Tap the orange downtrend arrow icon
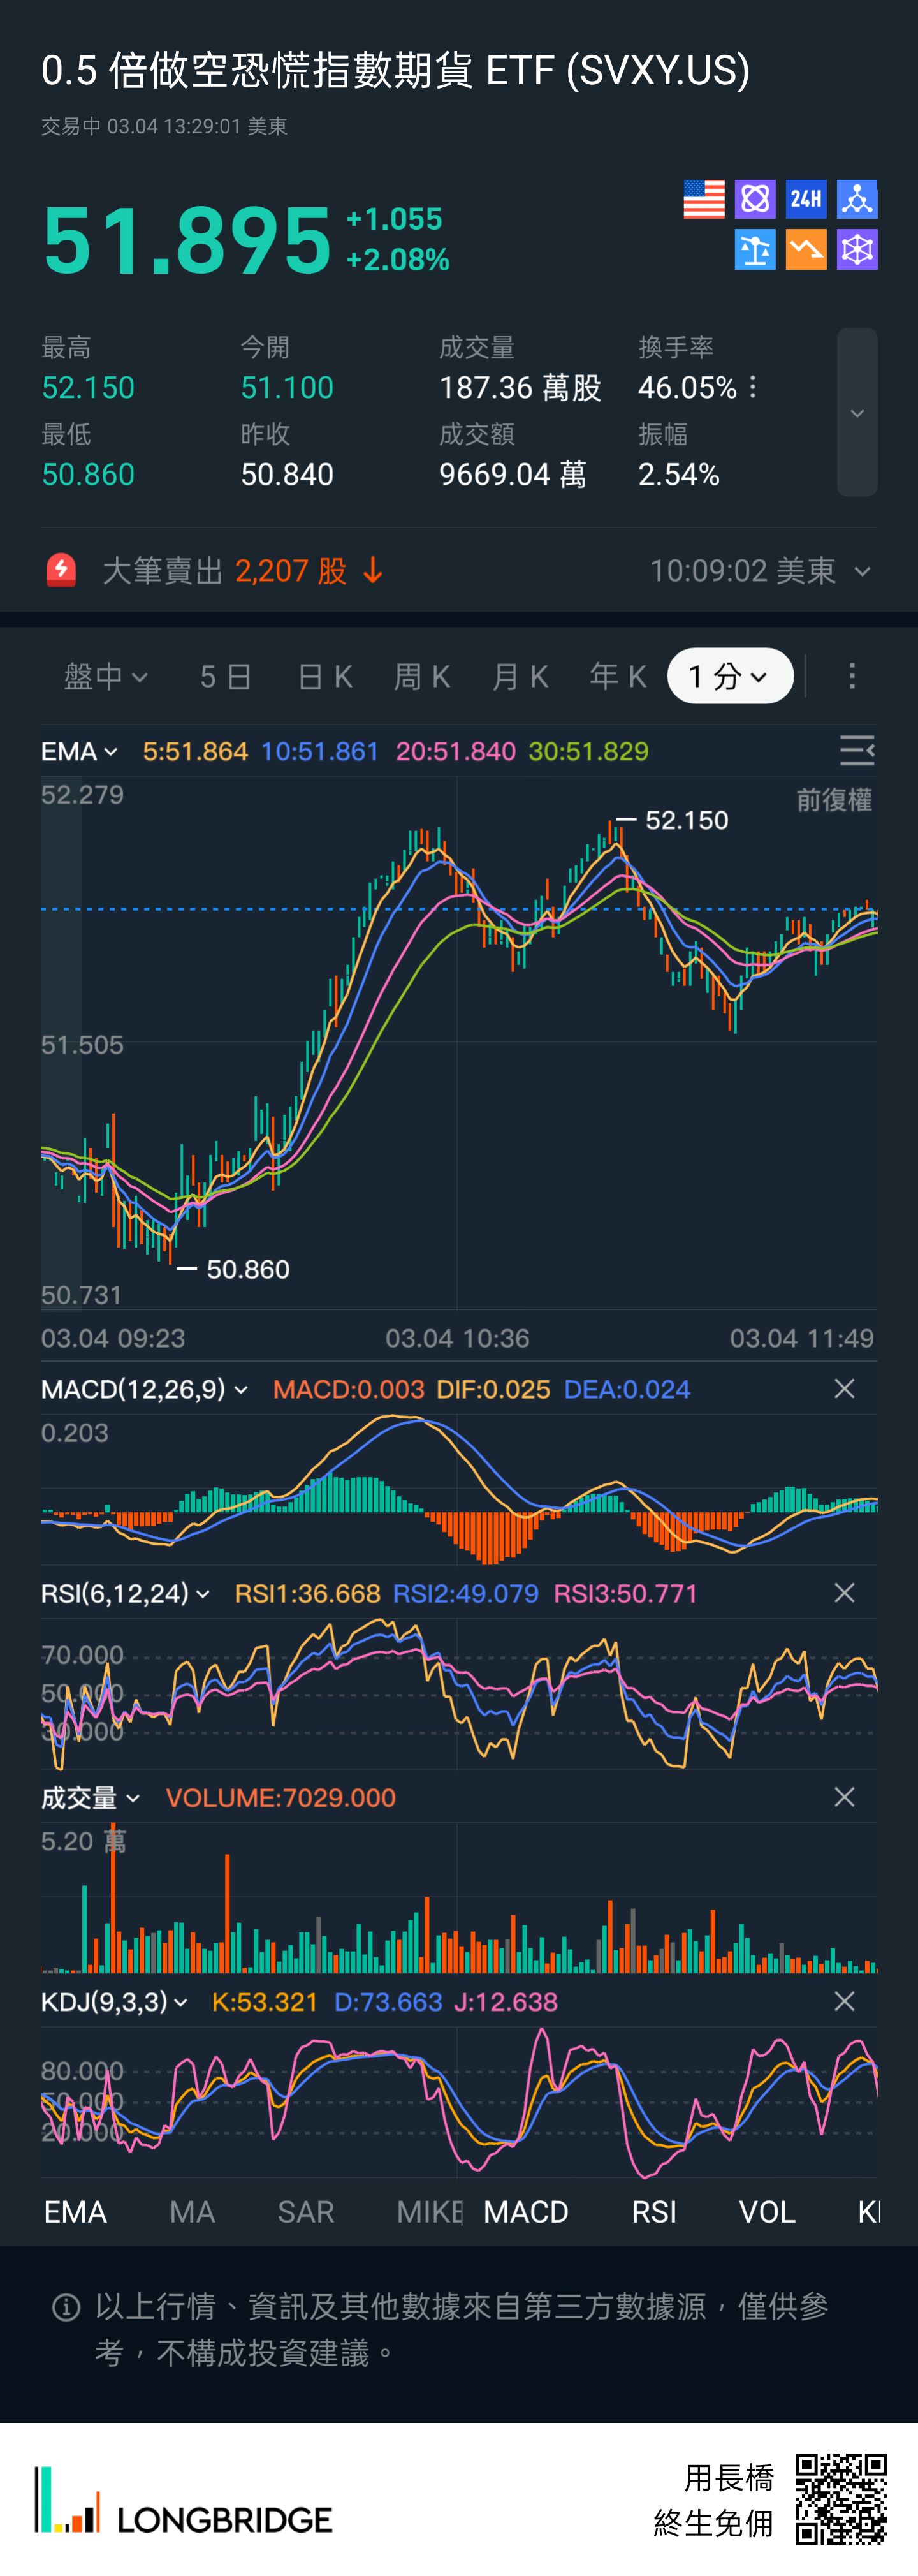Screen dimensions: 918x2576 (x=806, y=250)
